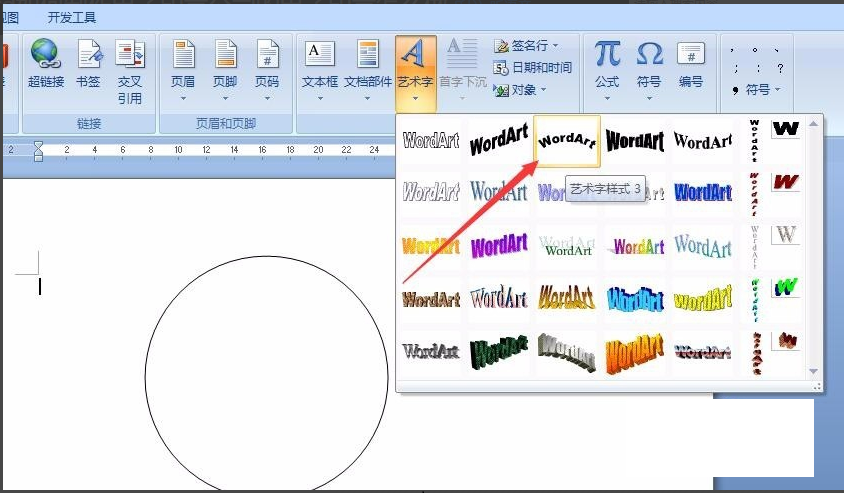
Task: Choose the heavy black pinched WordArt style
Action: point(635,141)
